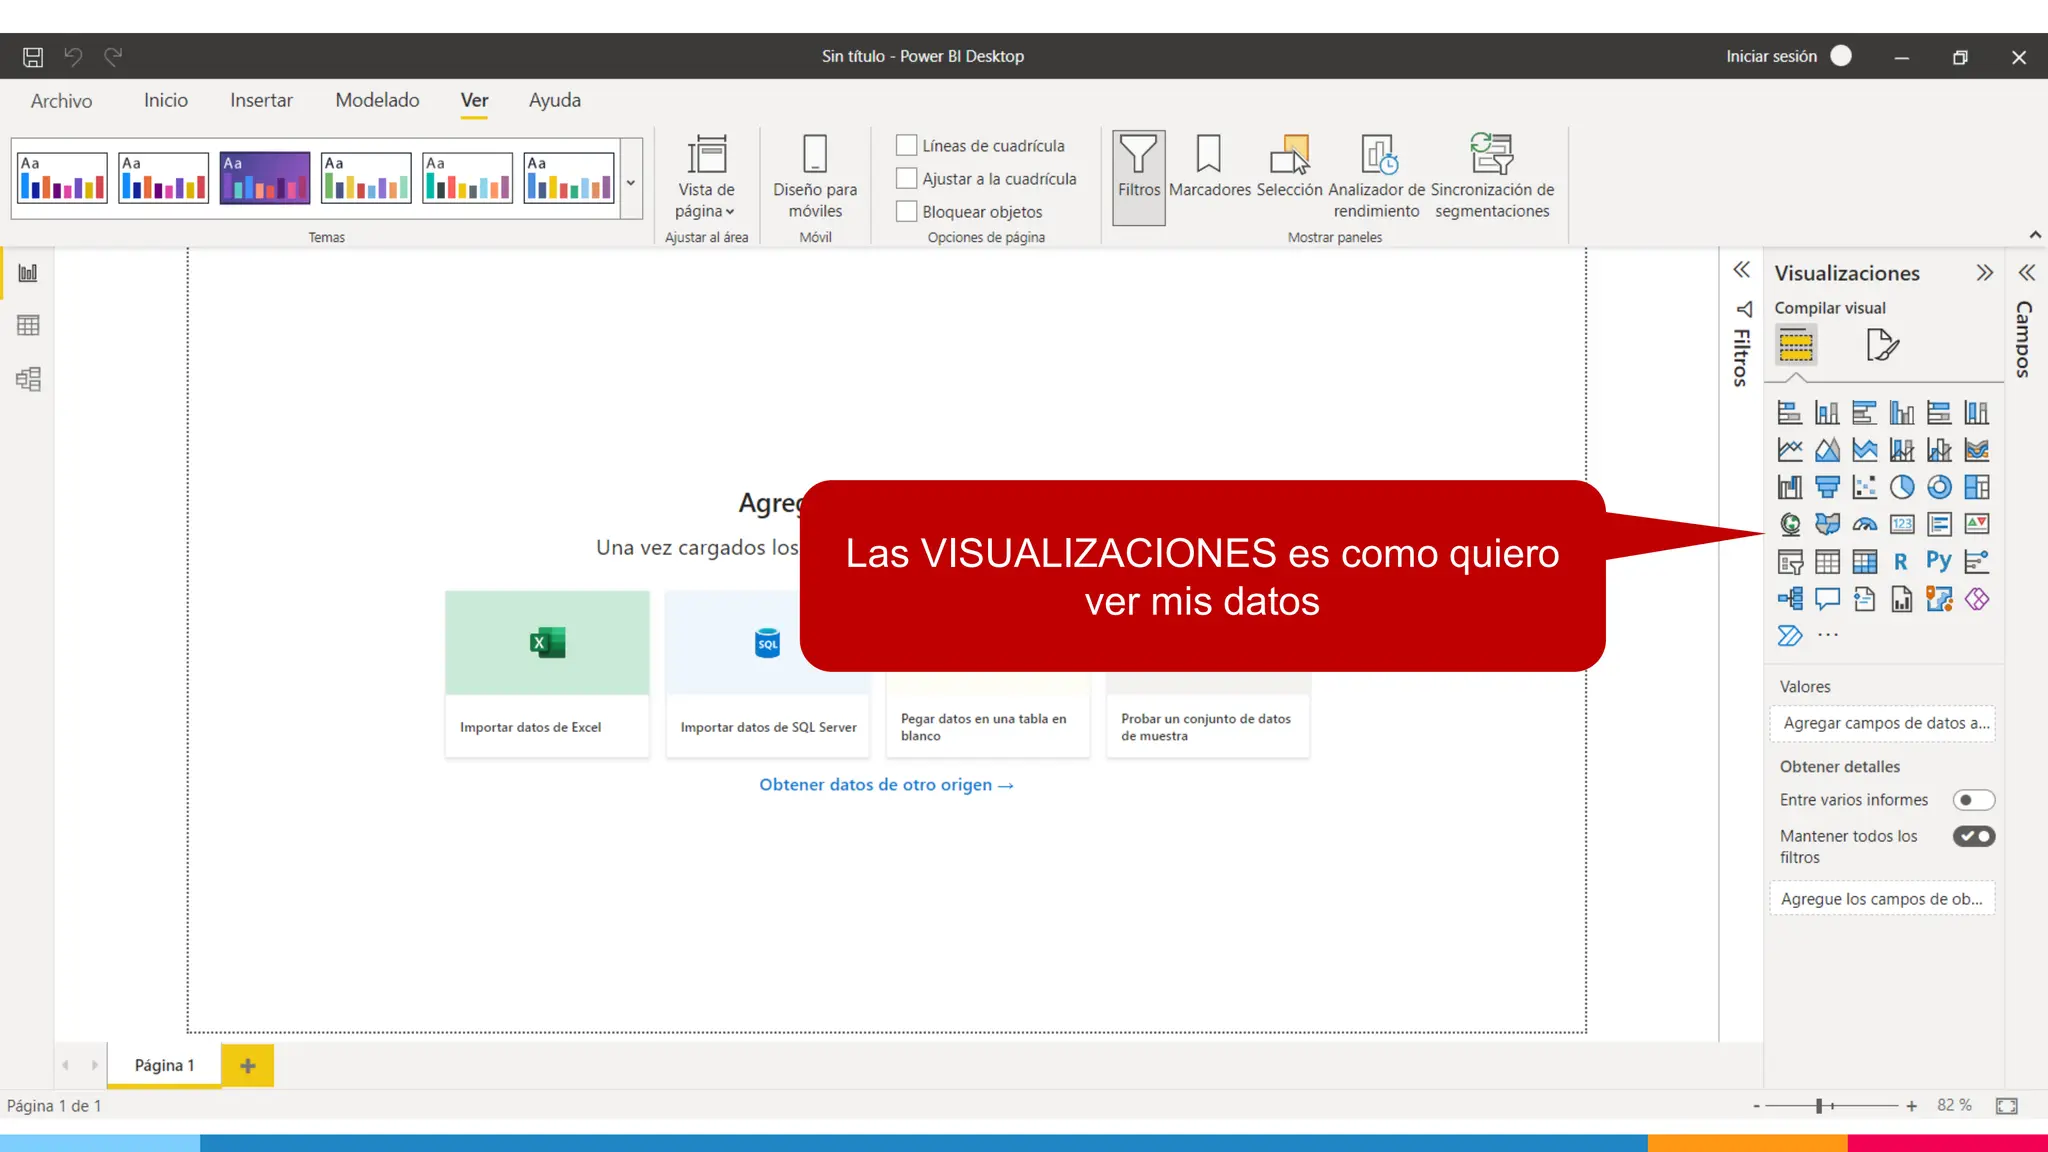This screenshot has width=2048, height=1152.
Task: Open the Model relationships view
Action: [28, 379]
